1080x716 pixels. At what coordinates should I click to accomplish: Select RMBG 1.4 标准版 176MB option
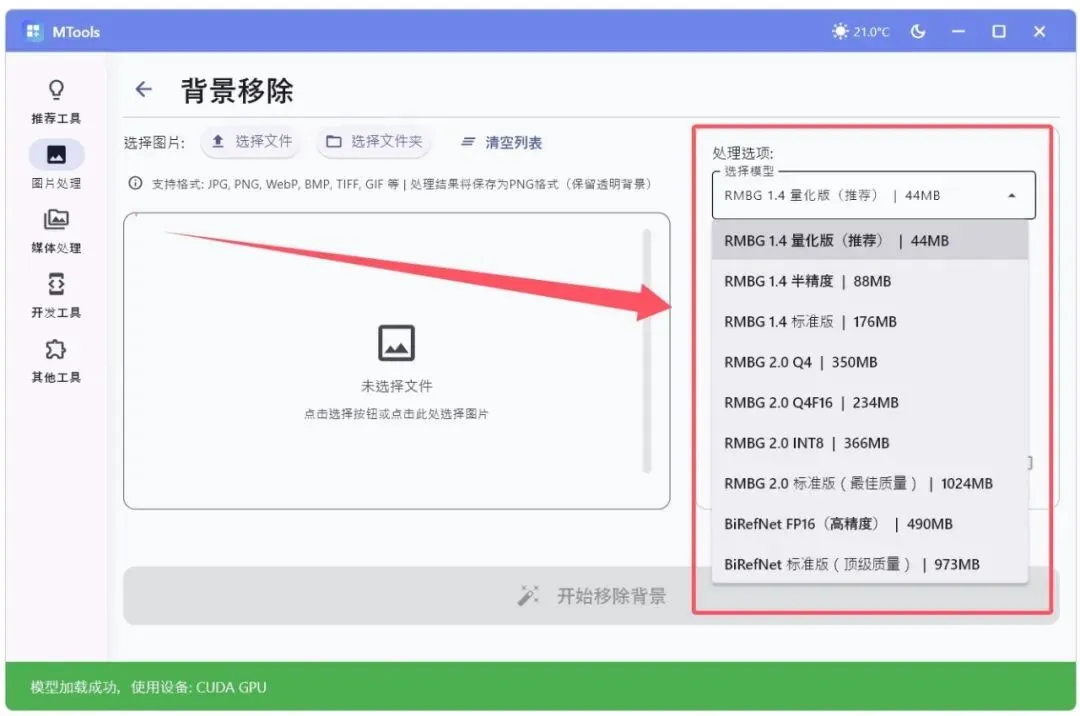(x=870, y=322)
